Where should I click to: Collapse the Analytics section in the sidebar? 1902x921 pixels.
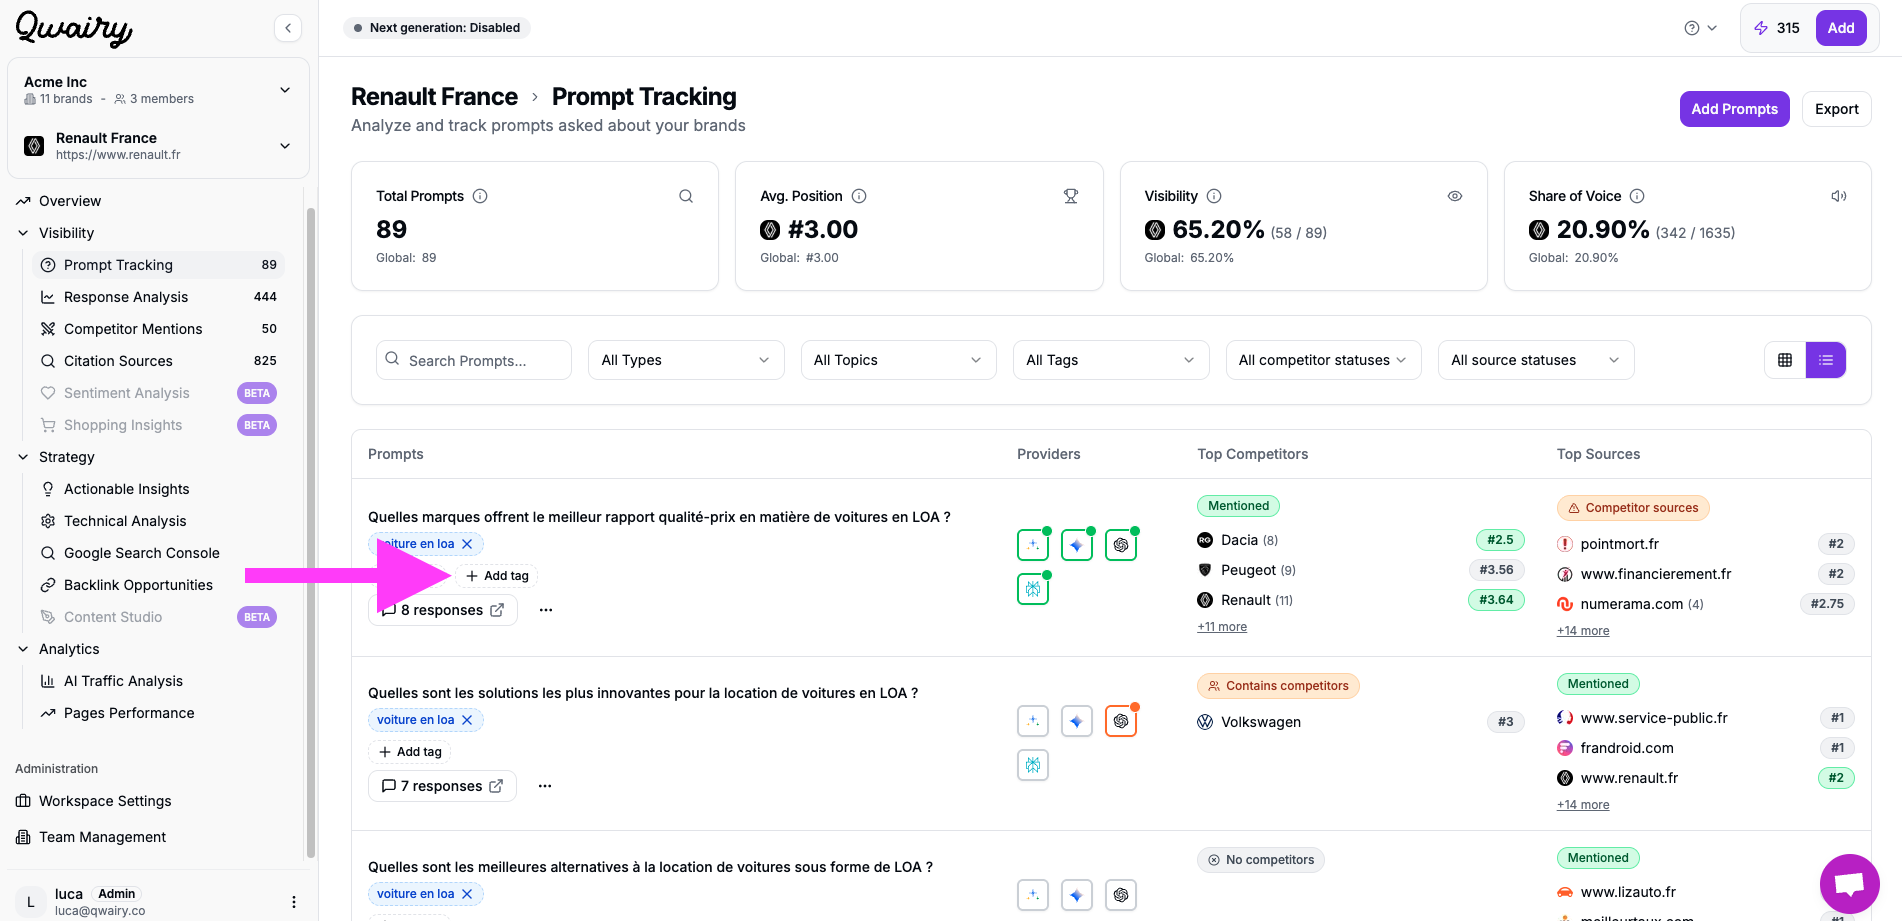tap(23, 649)
